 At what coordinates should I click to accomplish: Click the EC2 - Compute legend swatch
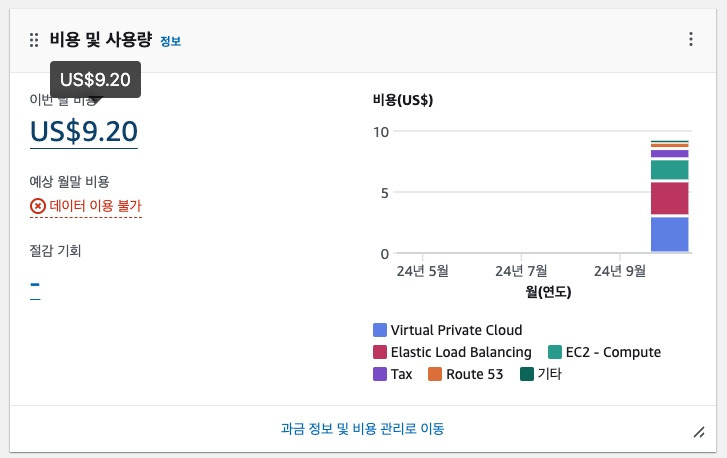[555, 352]
